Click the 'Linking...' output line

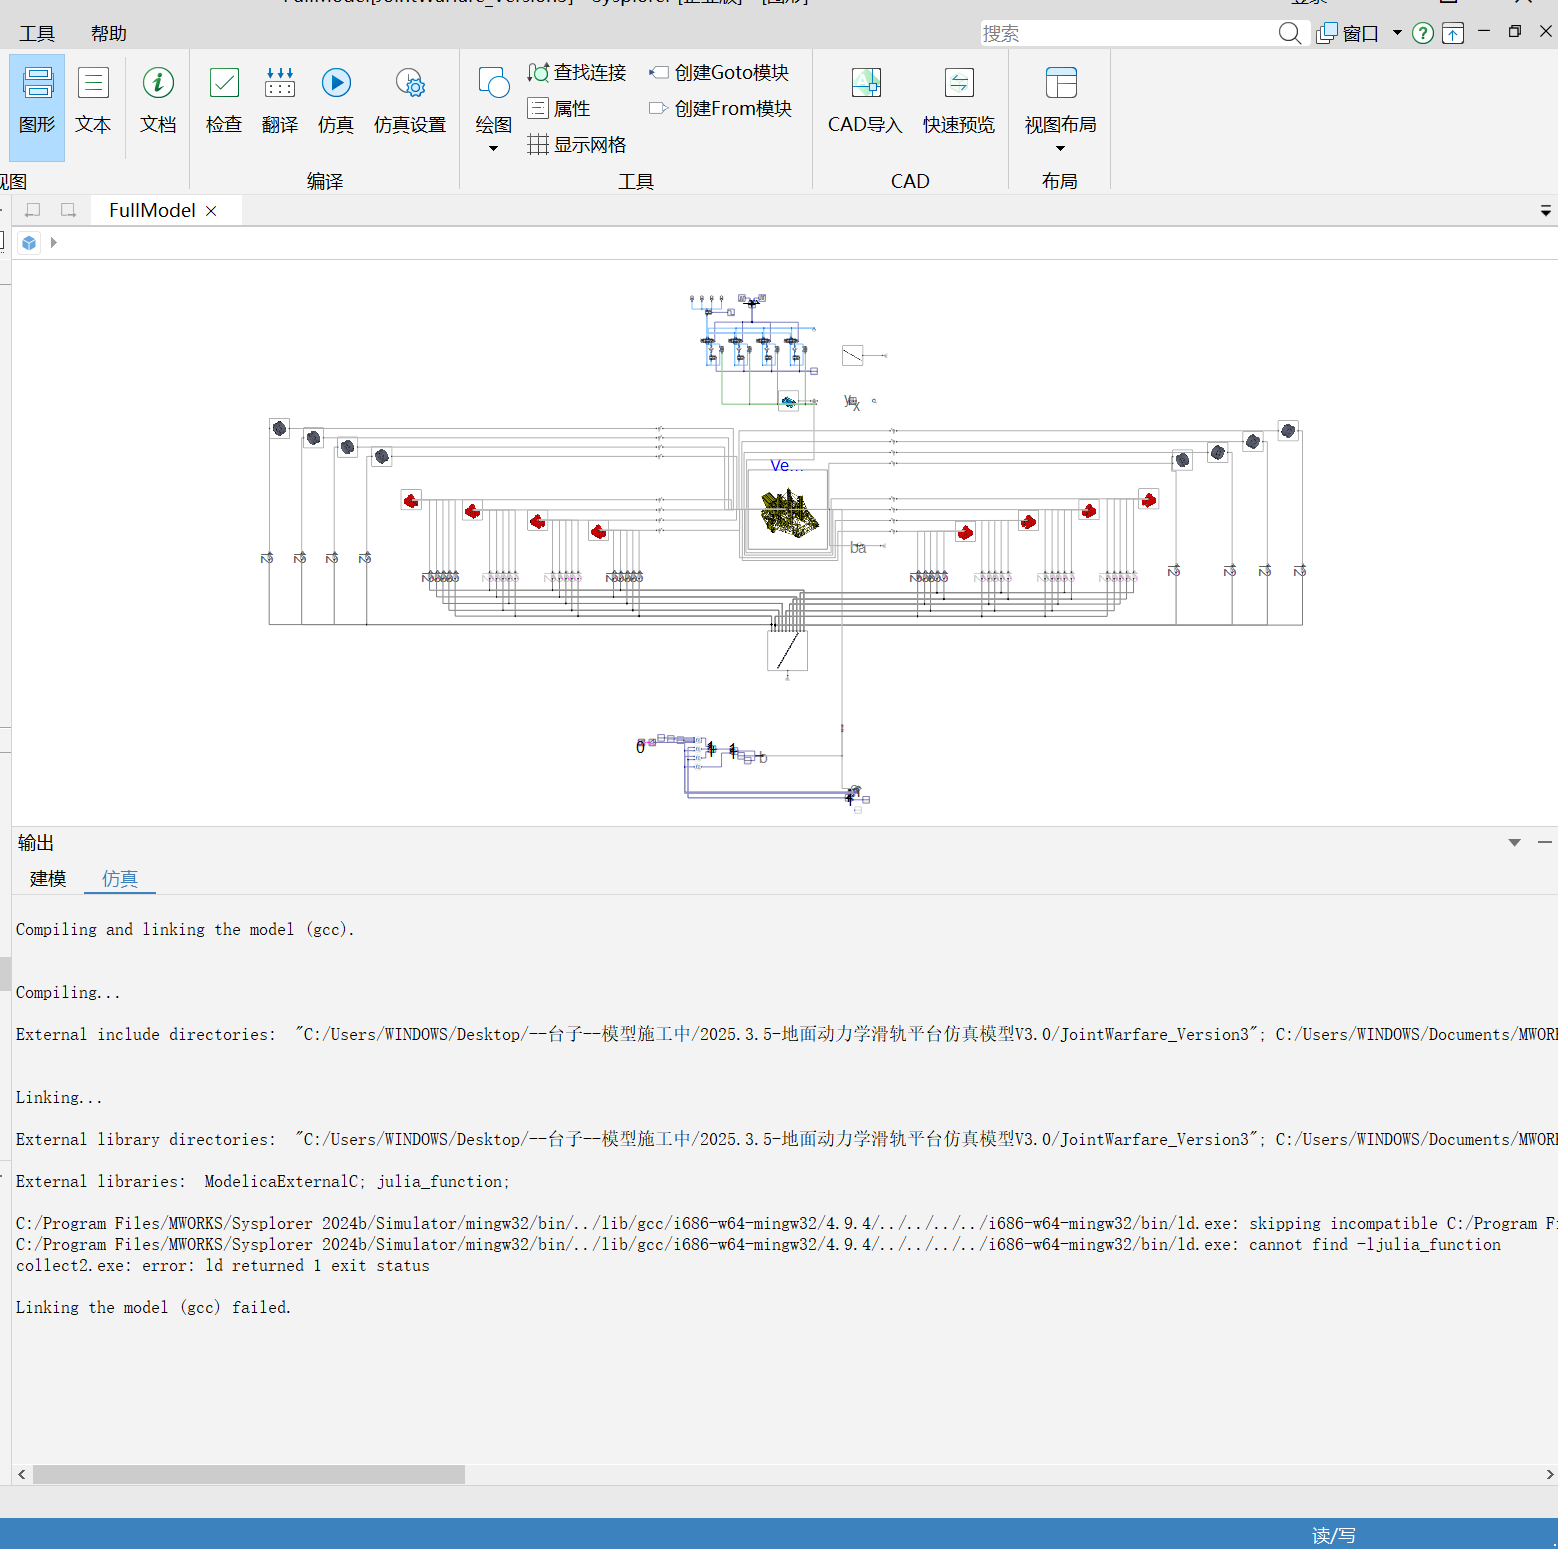[x=59, y=1098]
